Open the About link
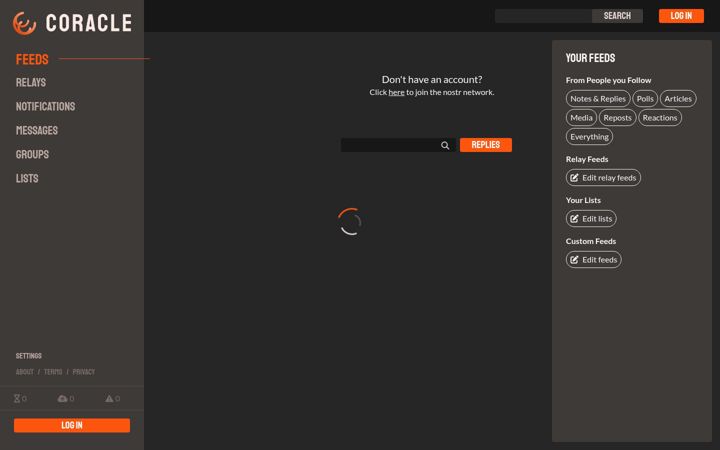This screenshot has width=720, height=450. click(25, 372)
